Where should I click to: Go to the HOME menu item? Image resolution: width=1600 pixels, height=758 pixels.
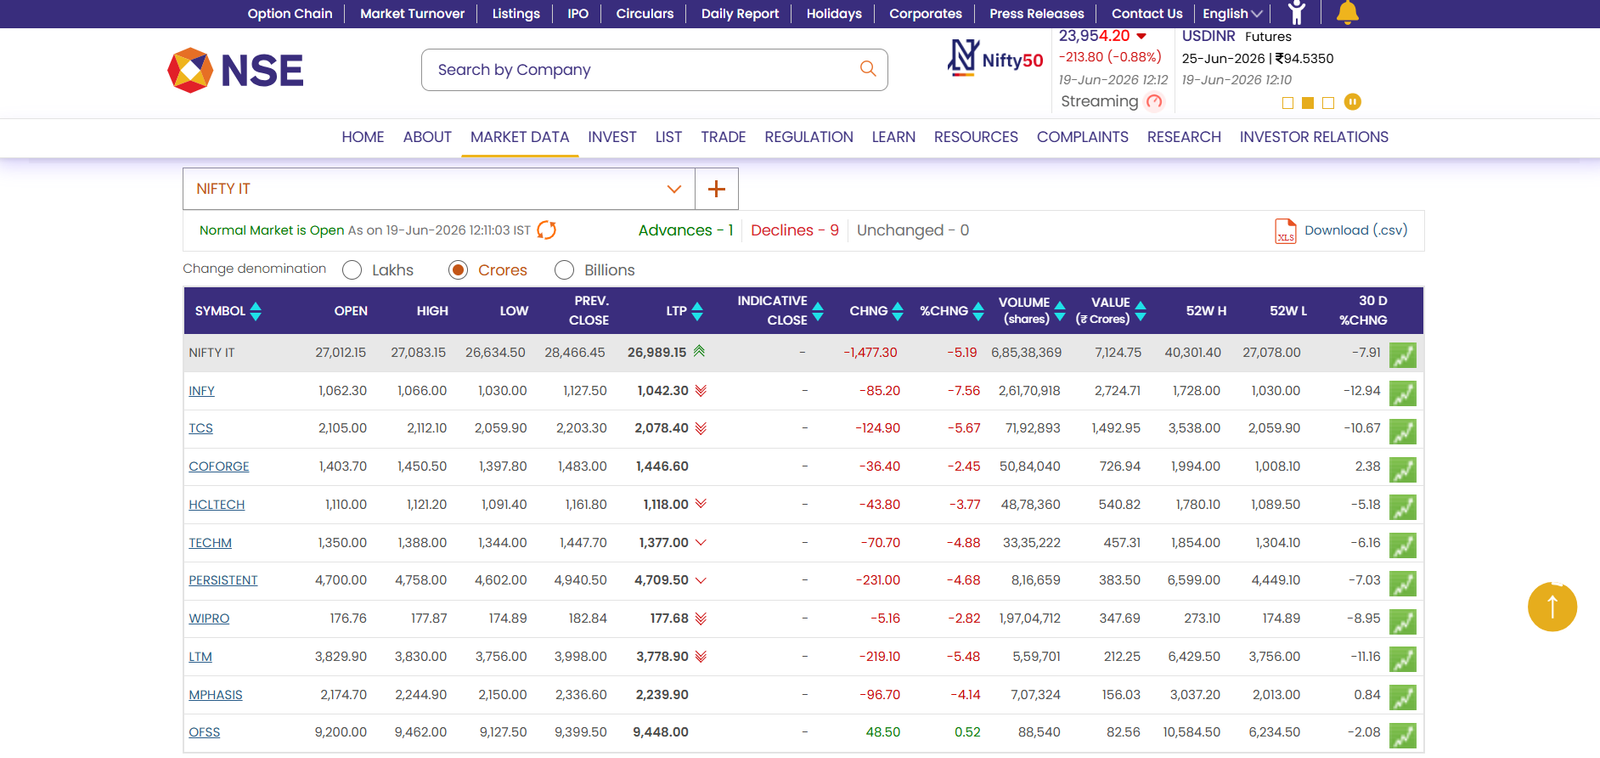(363, 137)
